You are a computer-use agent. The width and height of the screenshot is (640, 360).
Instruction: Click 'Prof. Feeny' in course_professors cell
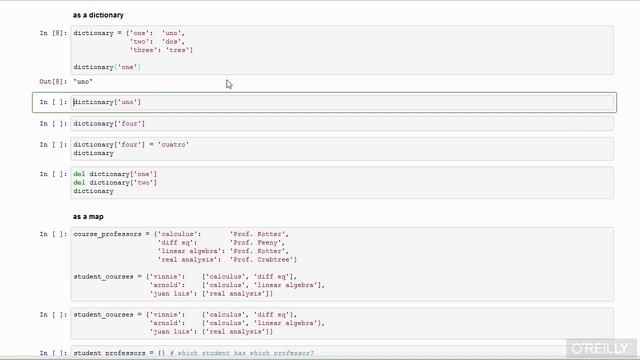pos(255,242)
